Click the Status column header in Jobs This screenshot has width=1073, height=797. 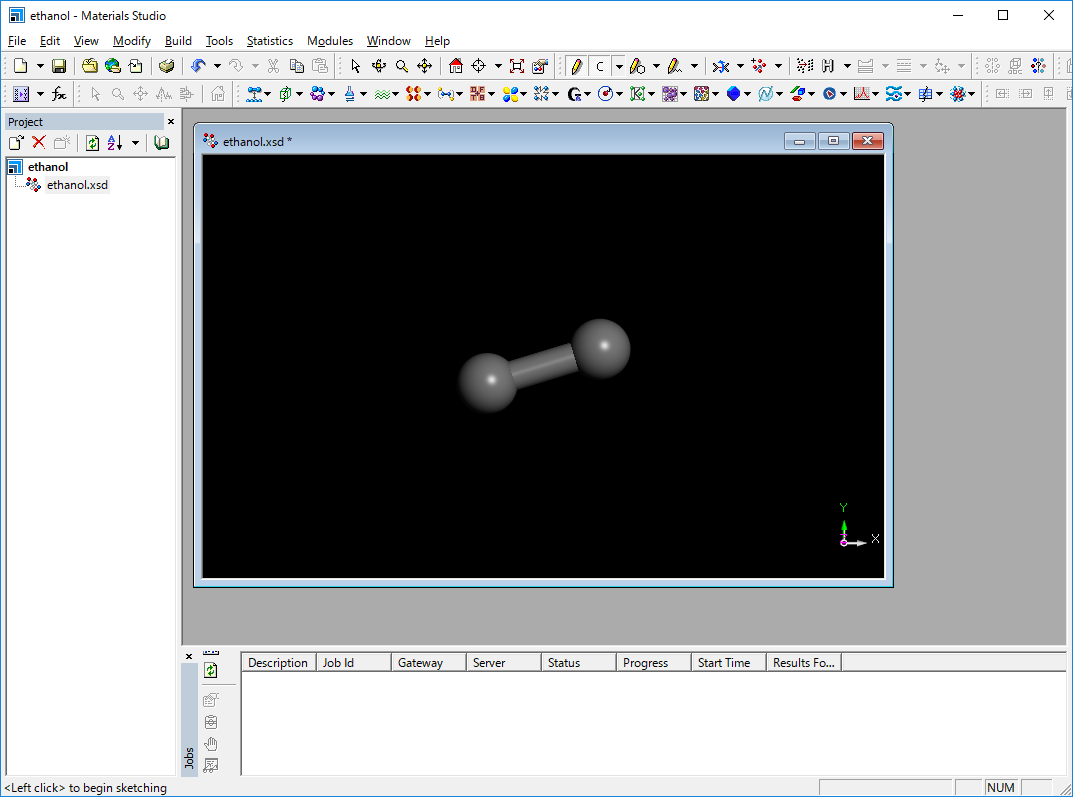click(x=564, y=663)
